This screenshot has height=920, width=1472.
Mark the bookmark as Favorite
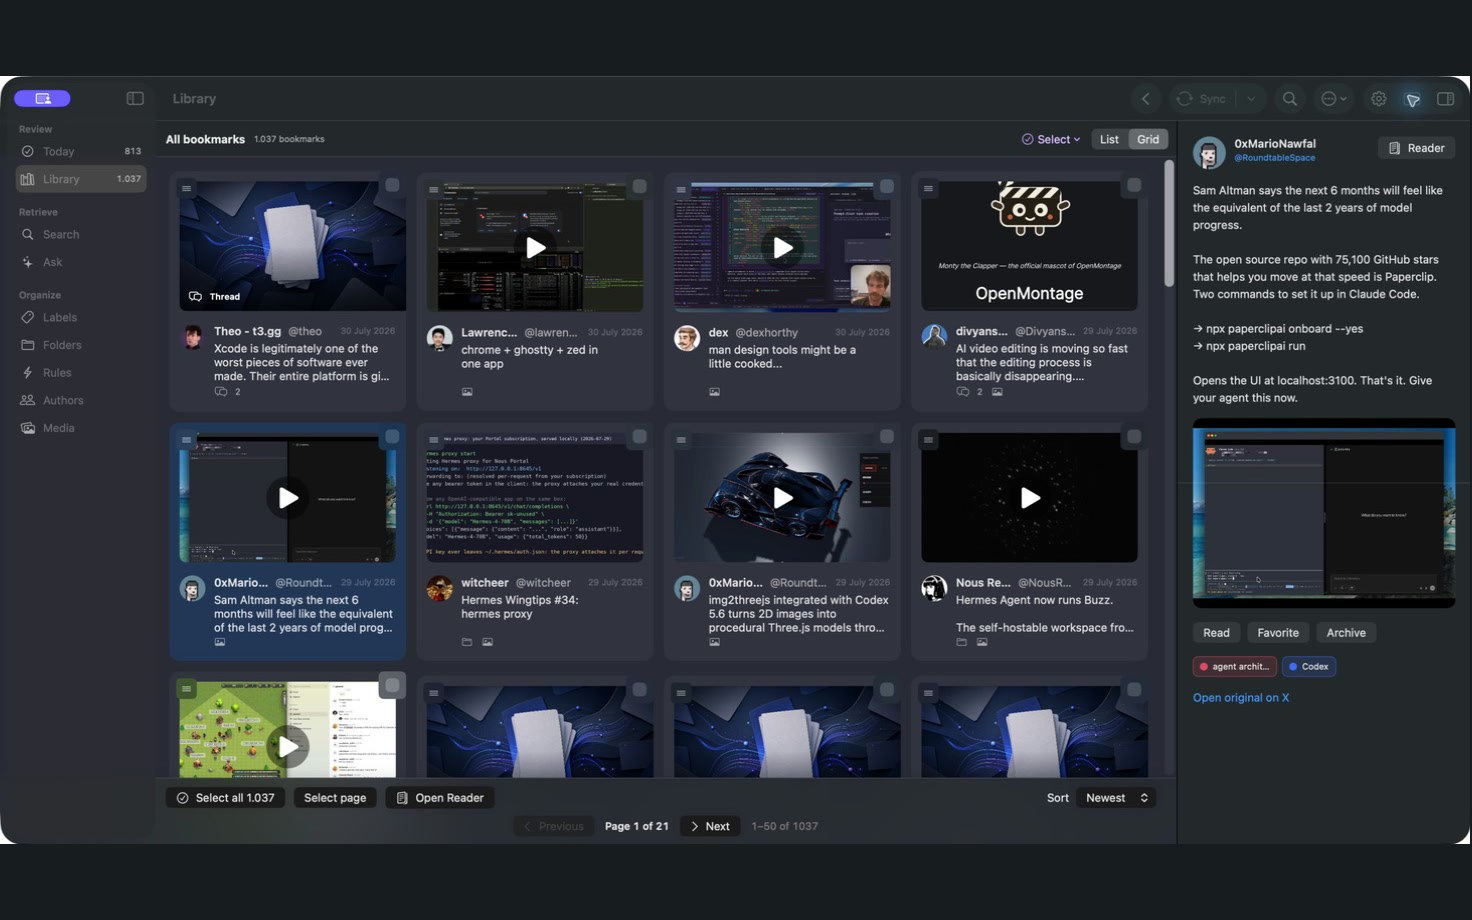tap(1278, 633)
